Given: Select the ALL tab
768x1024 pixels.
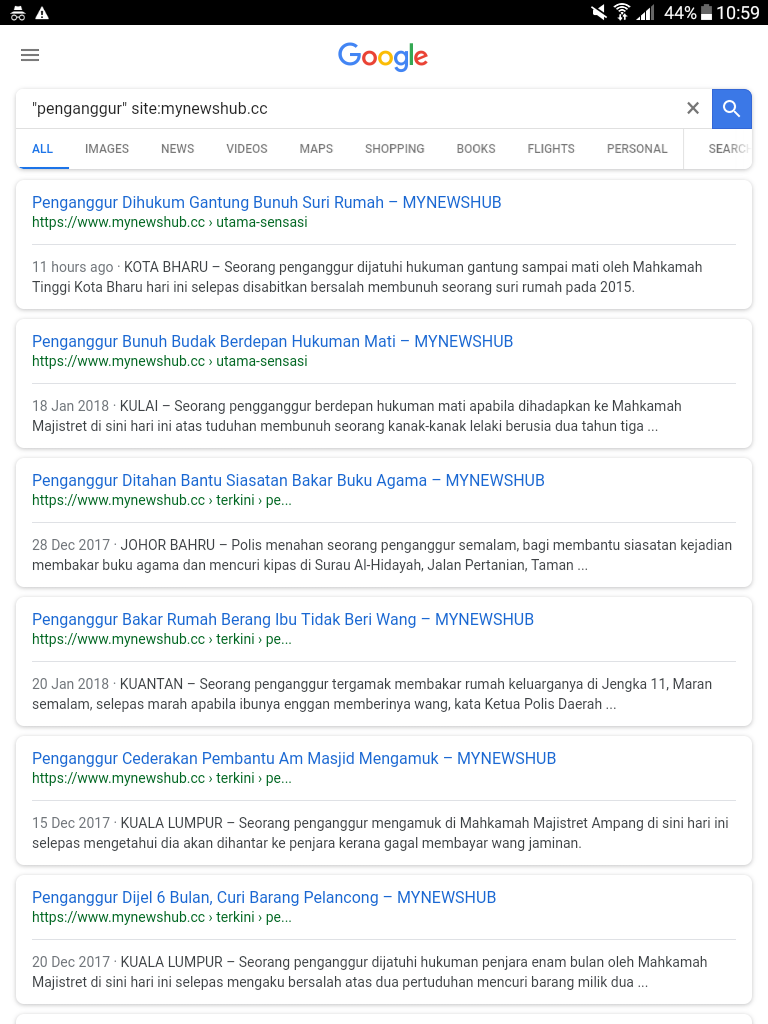Looking at the screenshot, I should [x=42, y=149].
